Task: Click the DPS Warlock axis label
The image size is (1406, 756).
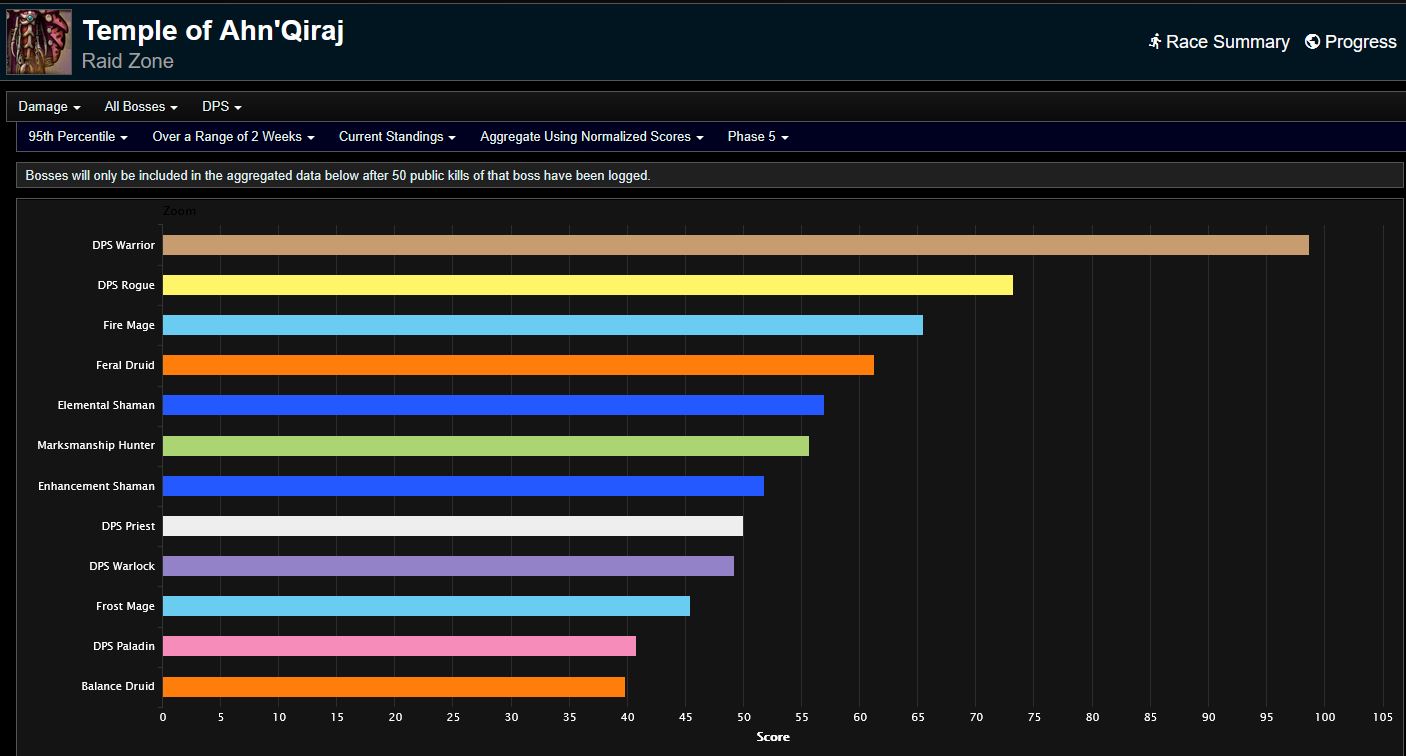Action: click(x=122, y=566)
